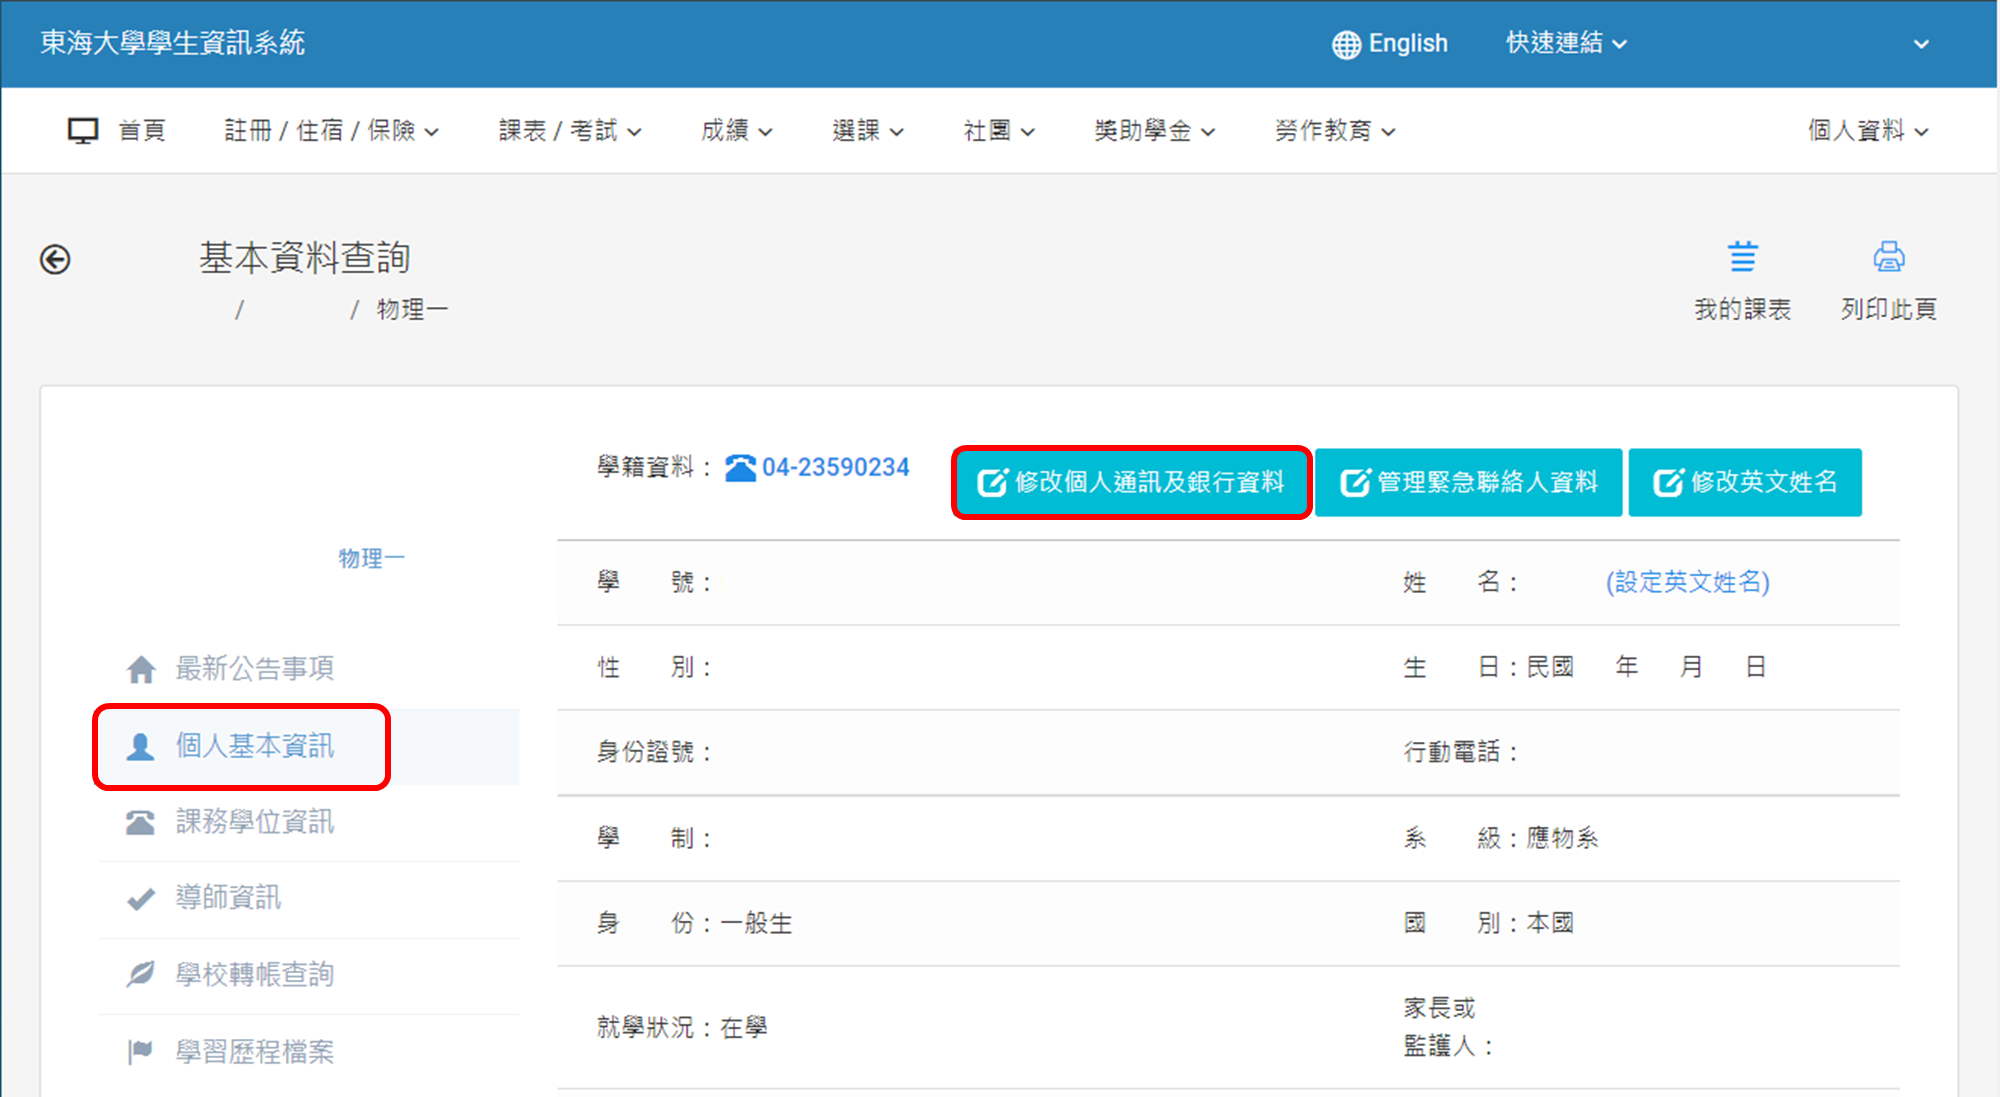Open the 成績 menu

click(x=736, y=131)
